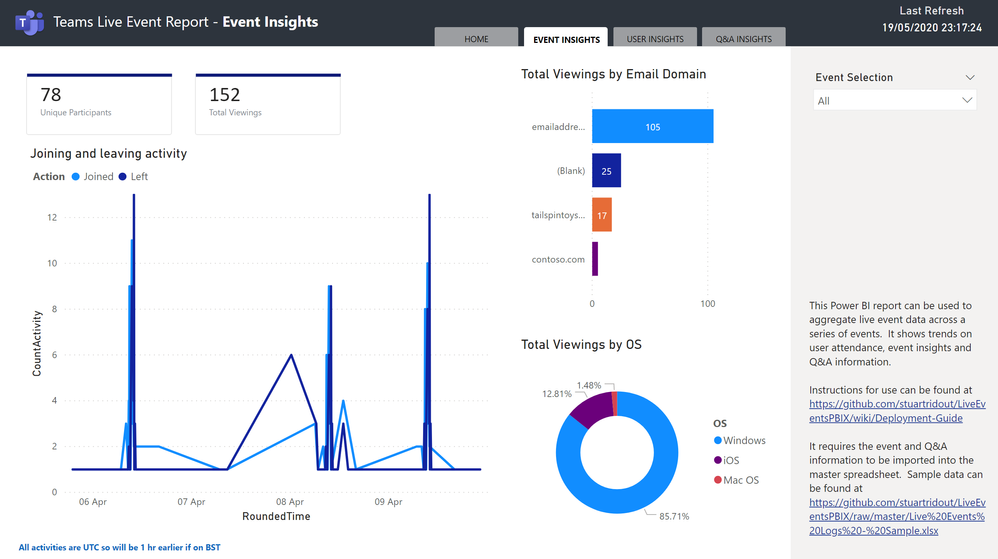Viewport: 998px width, 559px height.
Task: Select the Left legend marker
Action: [x=123, y=176]
